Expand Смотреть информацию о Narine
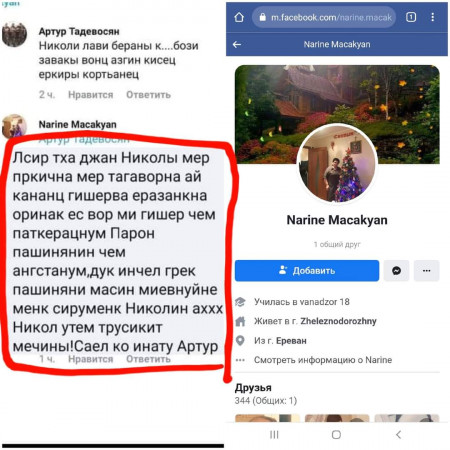The image size is (450, 450). (x=323, y=360)
